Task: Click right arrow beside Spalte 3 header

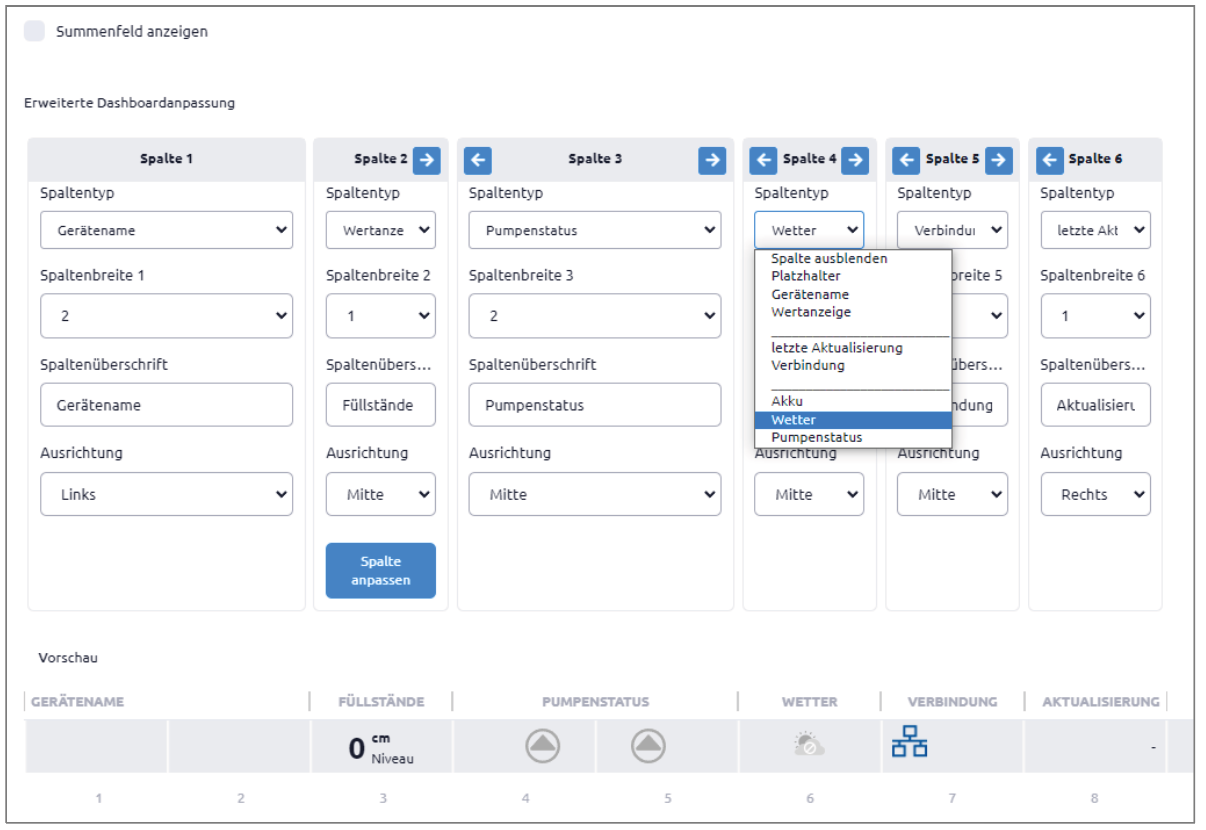Action: pyautogui.click(x=712, y=159)
